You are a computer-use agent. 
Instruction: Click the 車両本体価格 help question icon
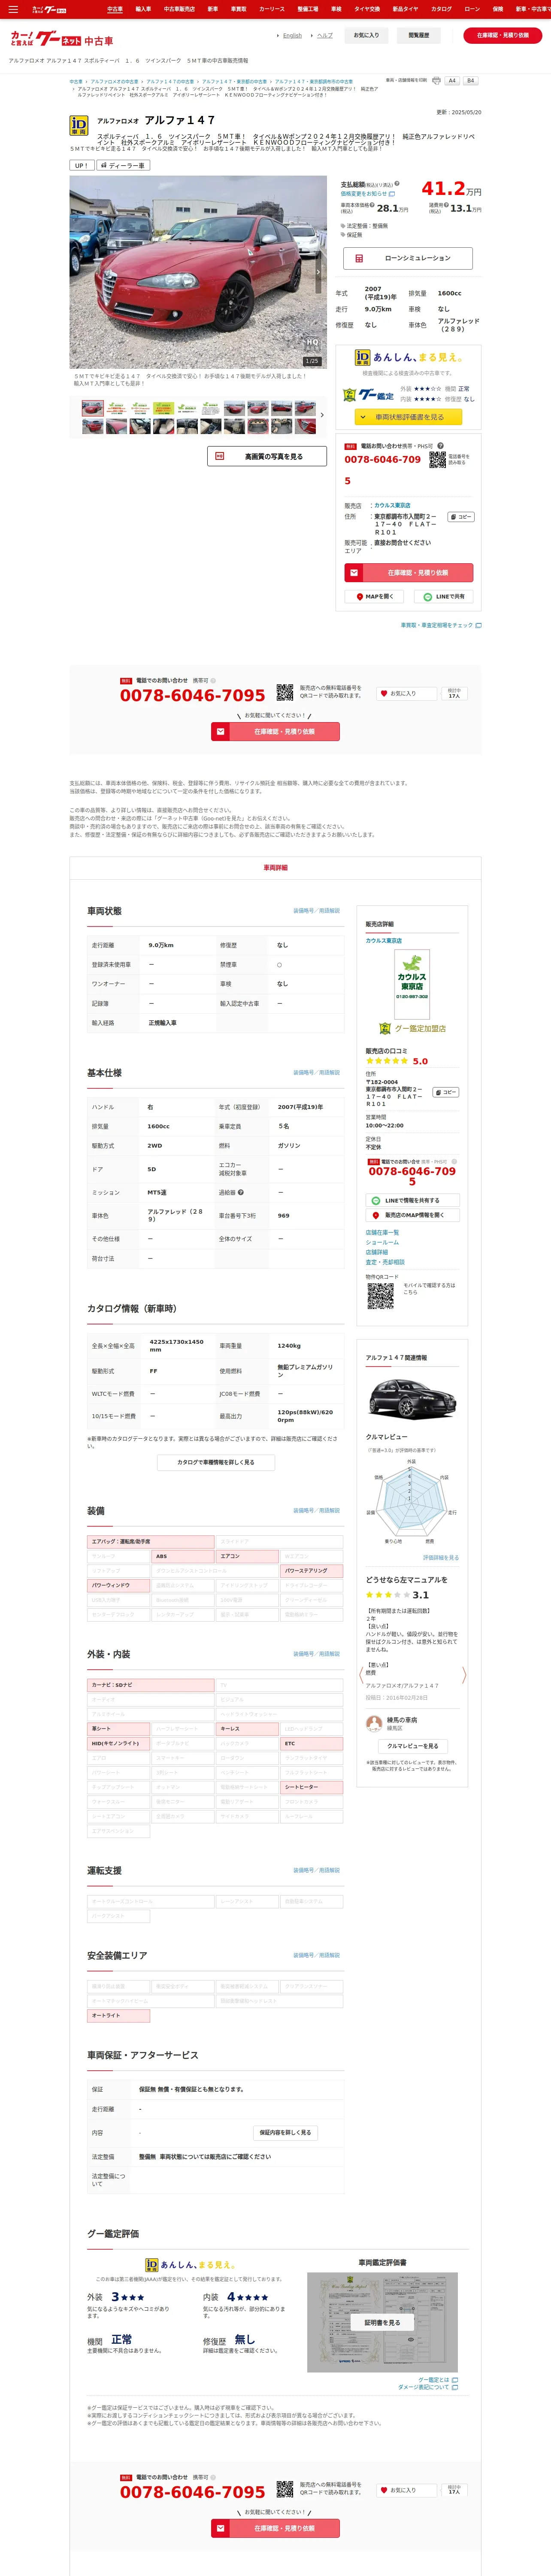pos(373,204)
